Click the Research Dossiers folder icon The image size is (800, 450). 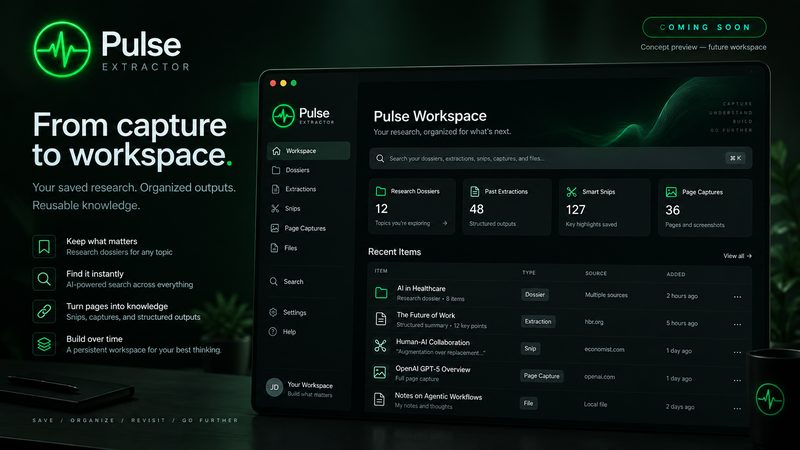pos(381,191)
